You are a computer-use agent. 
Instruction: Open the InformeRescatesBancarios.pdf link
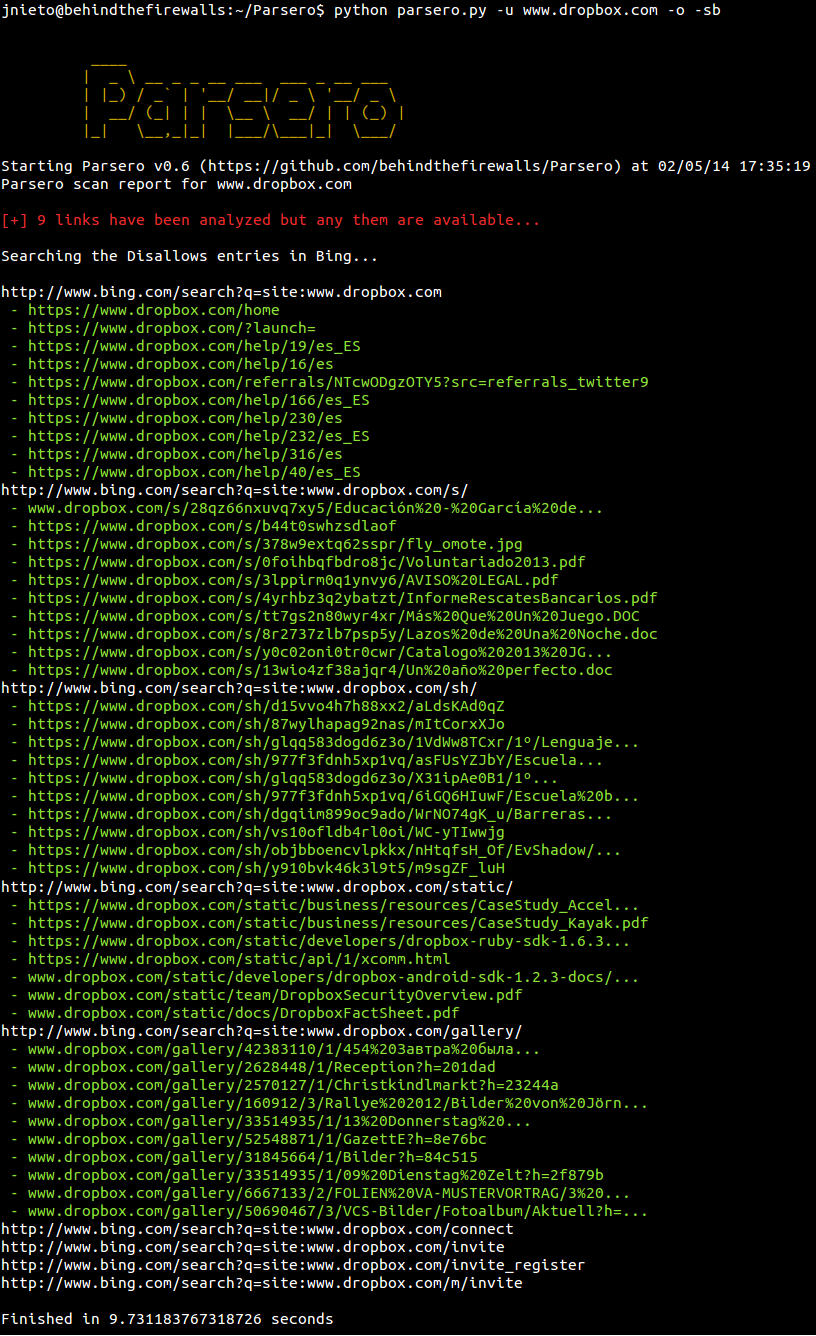343,598
